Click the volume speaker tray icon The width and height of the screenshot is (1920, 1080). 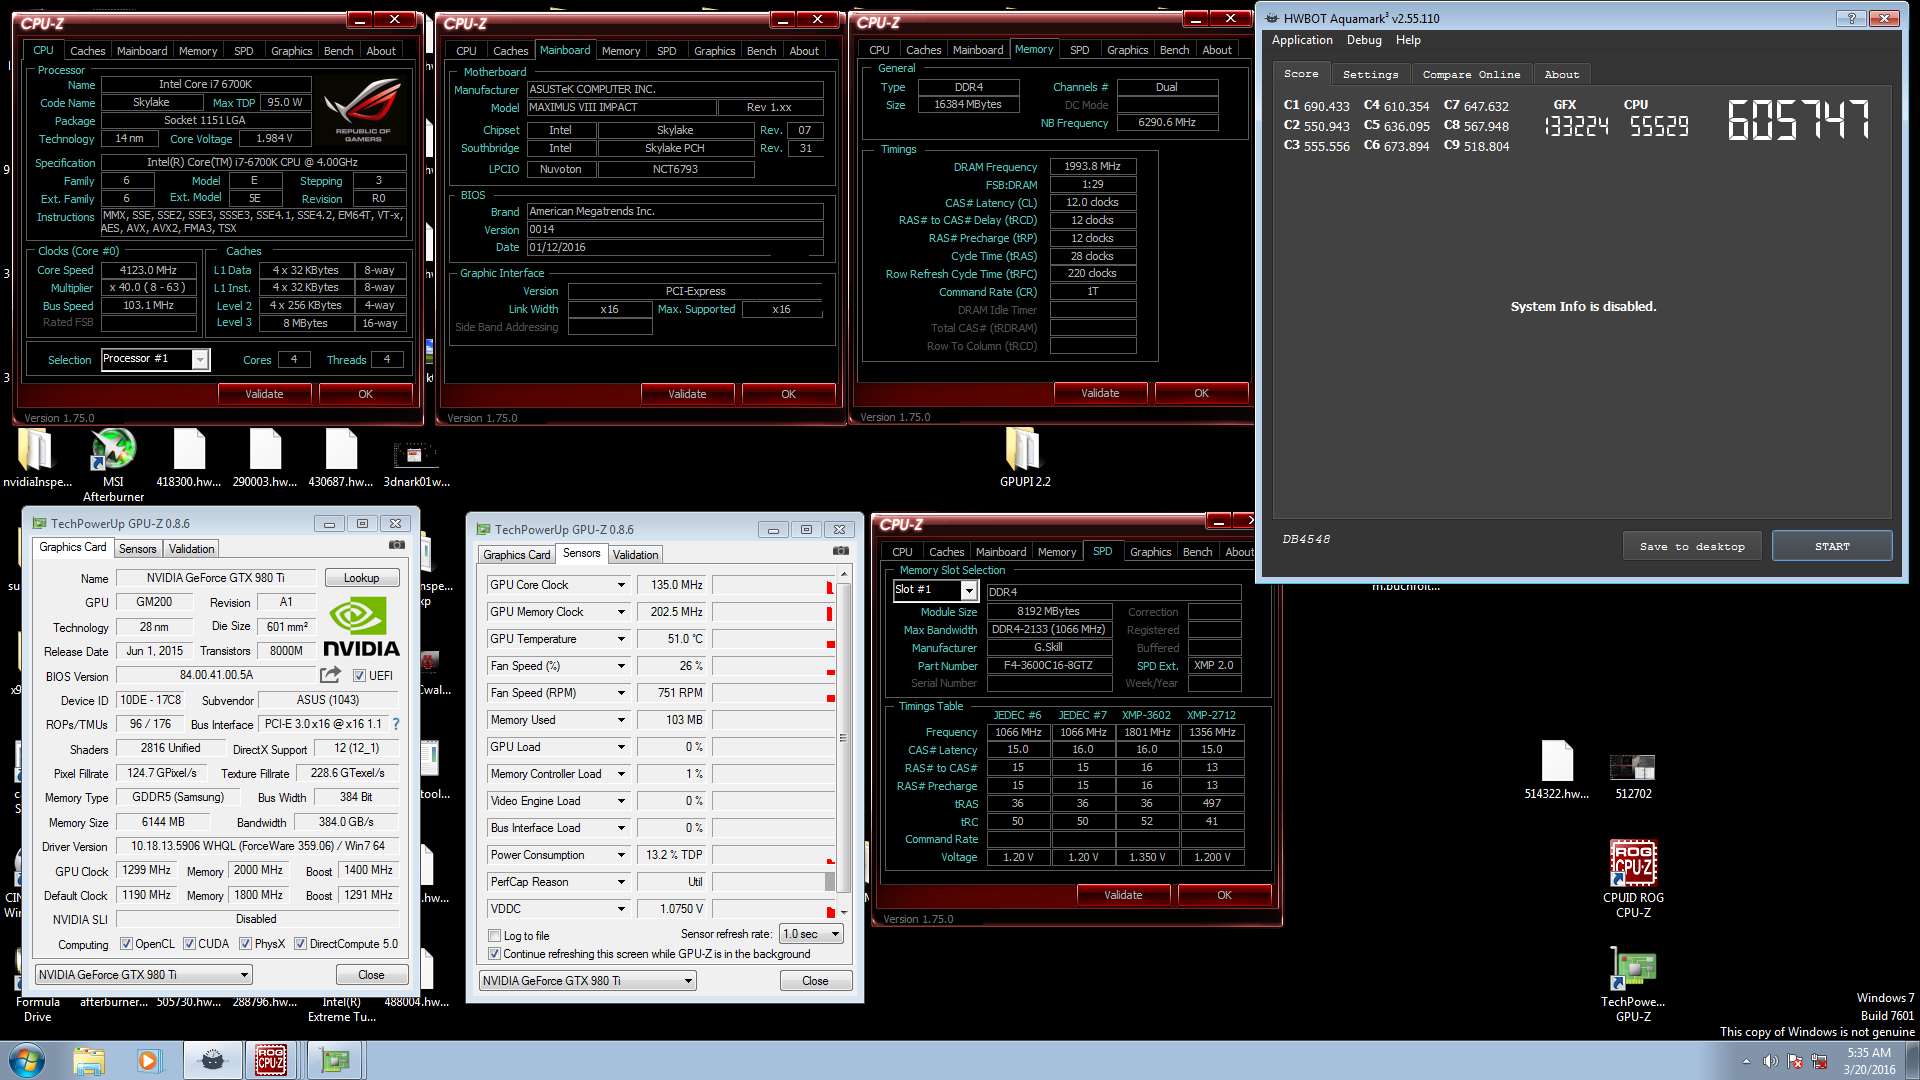(1771, 1061)
